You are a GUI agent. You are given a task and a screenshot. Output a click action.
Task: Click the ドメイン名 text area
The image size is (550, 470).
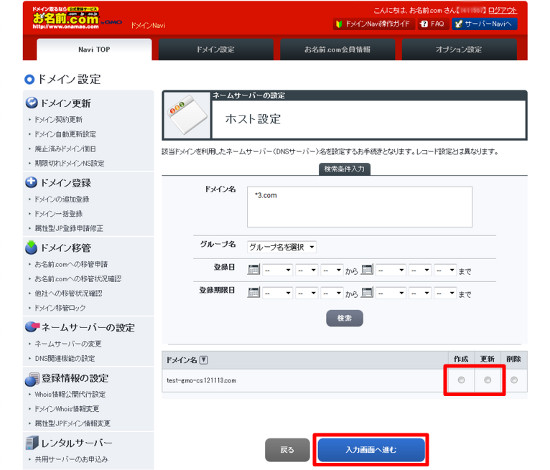coord(360,207)
